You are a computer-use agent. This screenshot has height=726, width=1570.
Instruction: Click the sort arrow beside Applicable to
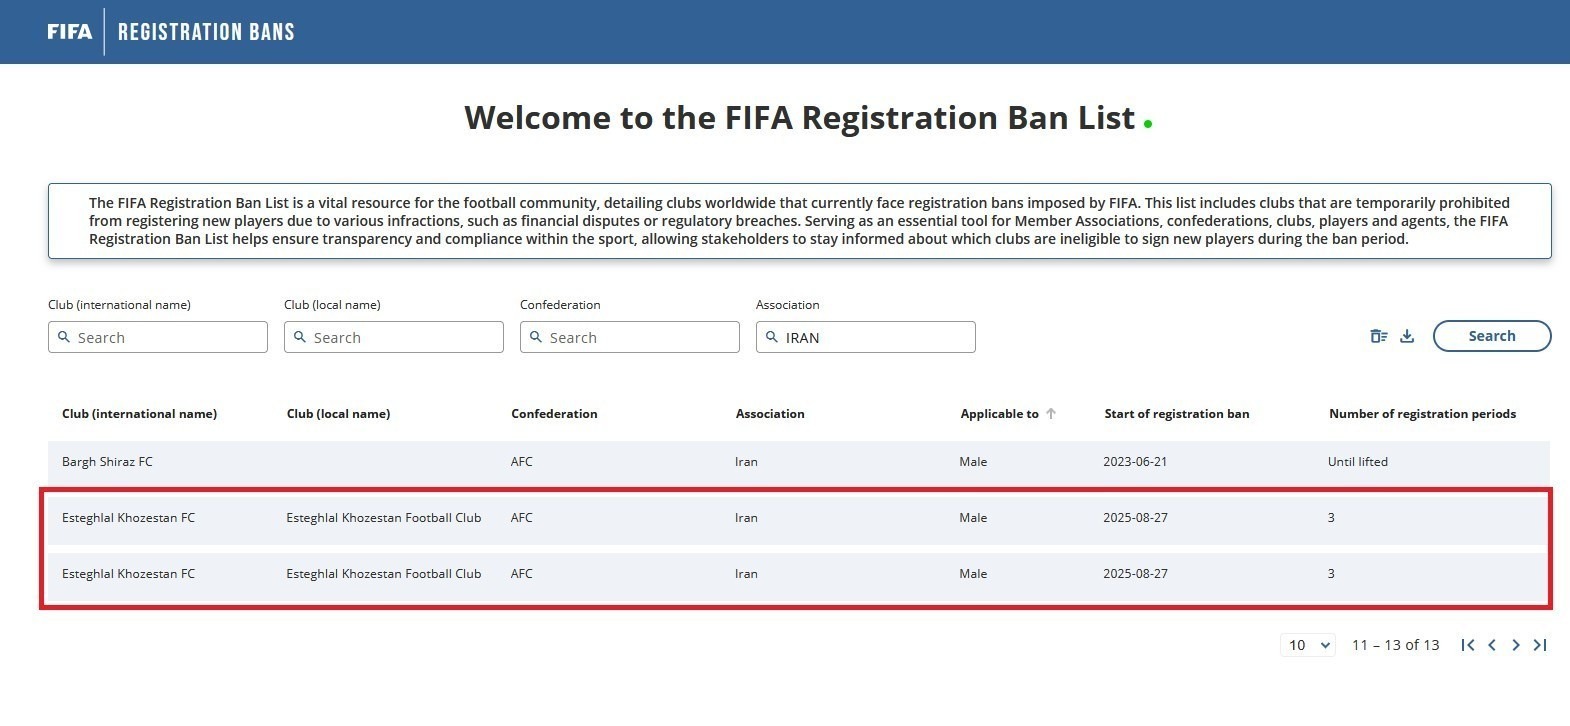tap(1051, 414)
